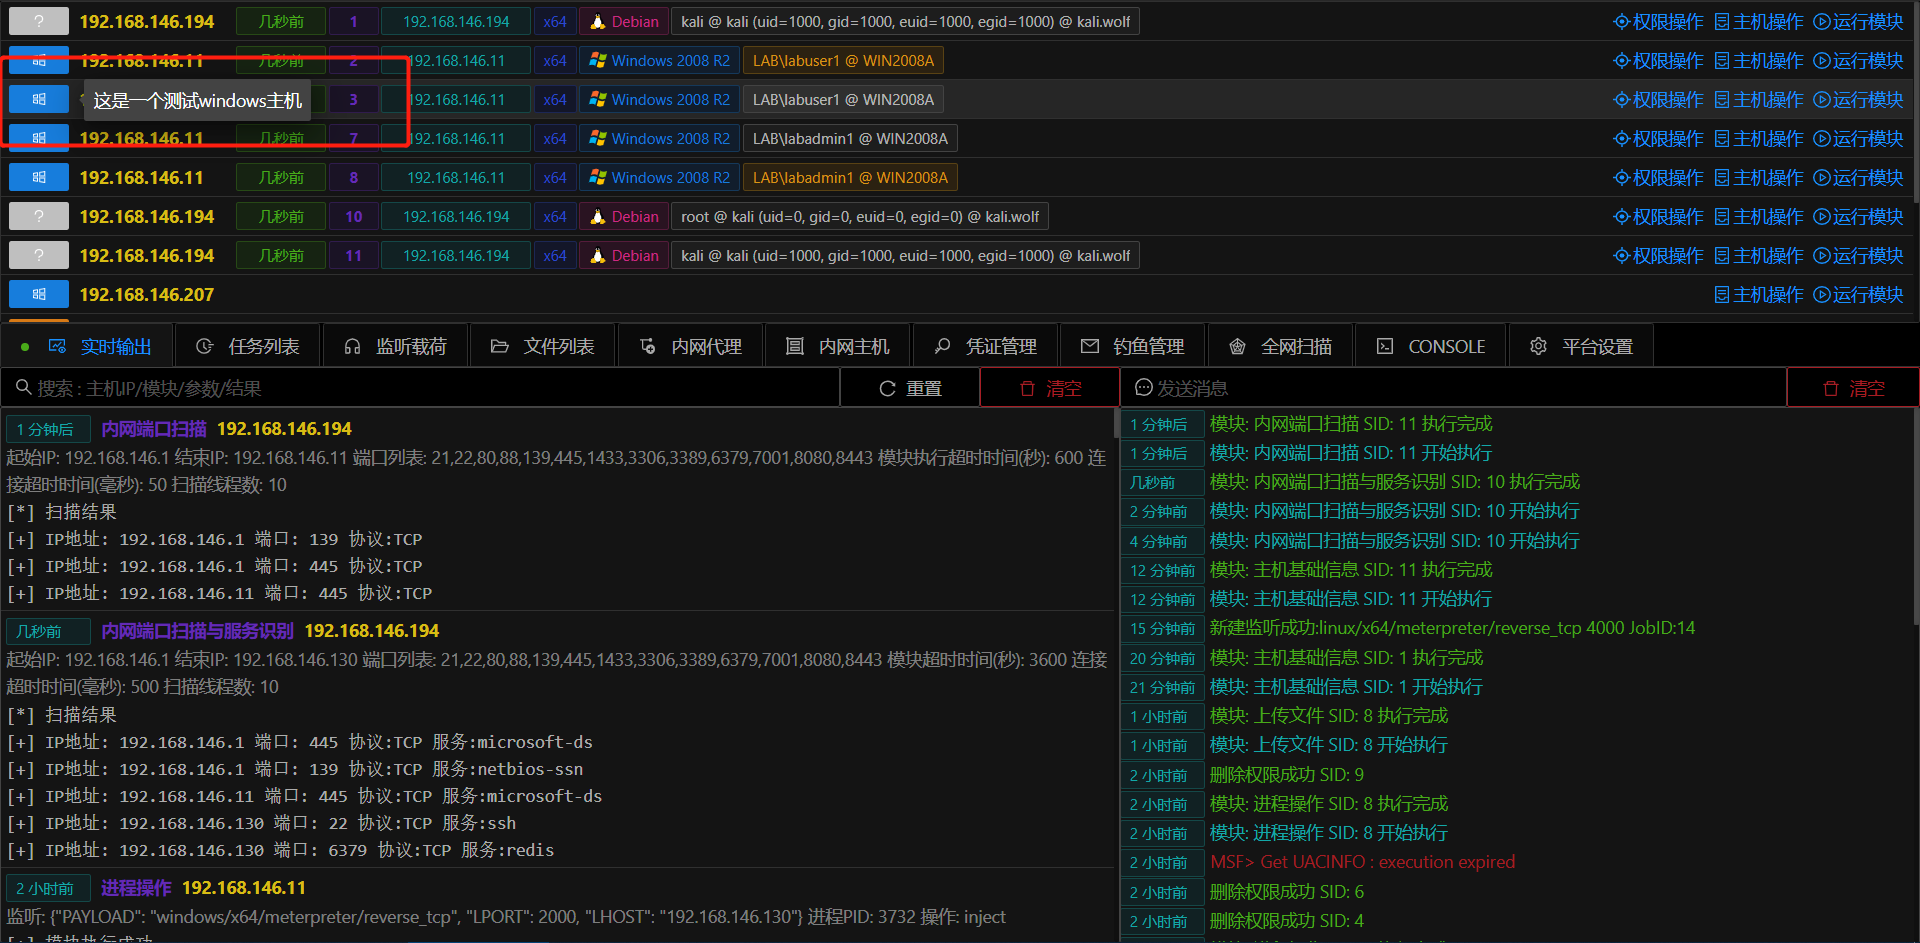Click the 重置 button

coord(910,388)
